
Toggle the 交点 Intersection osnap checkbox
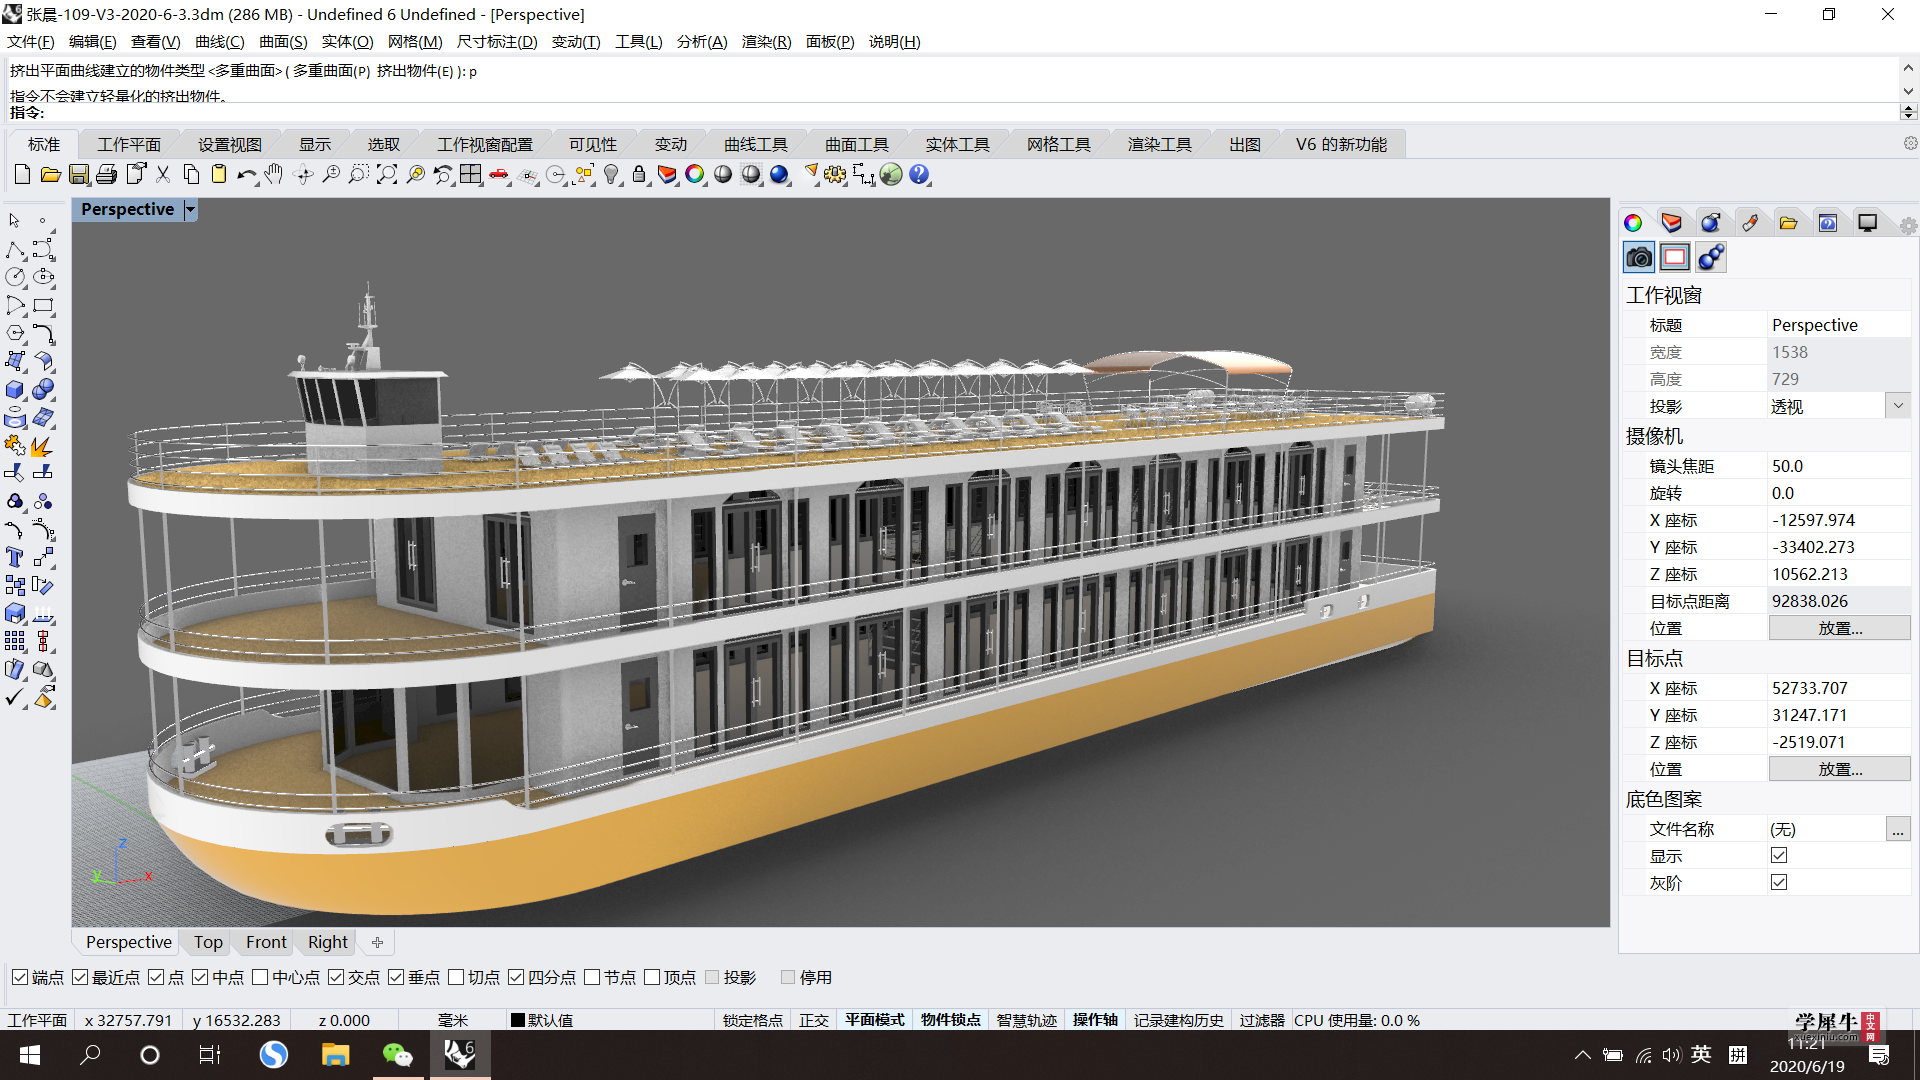[336, 977]
